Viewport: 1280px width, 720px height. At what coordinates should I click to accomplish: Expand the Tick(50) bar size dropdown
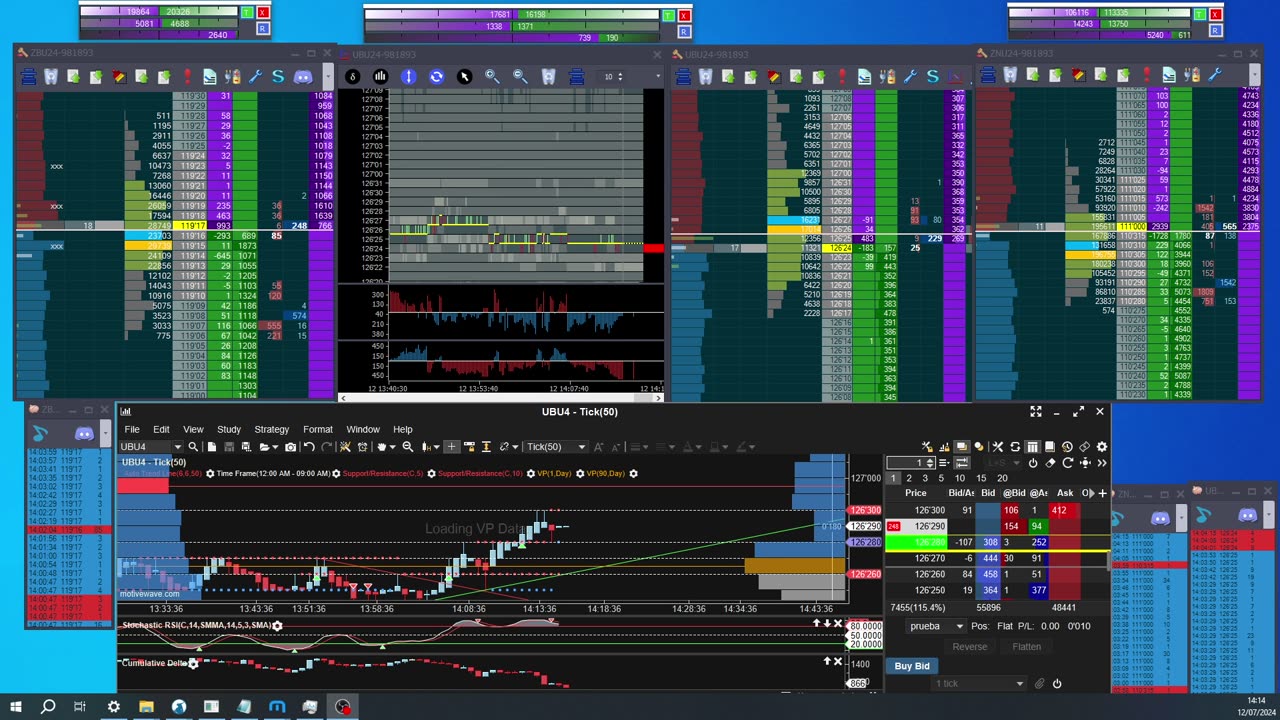point(581,447)
